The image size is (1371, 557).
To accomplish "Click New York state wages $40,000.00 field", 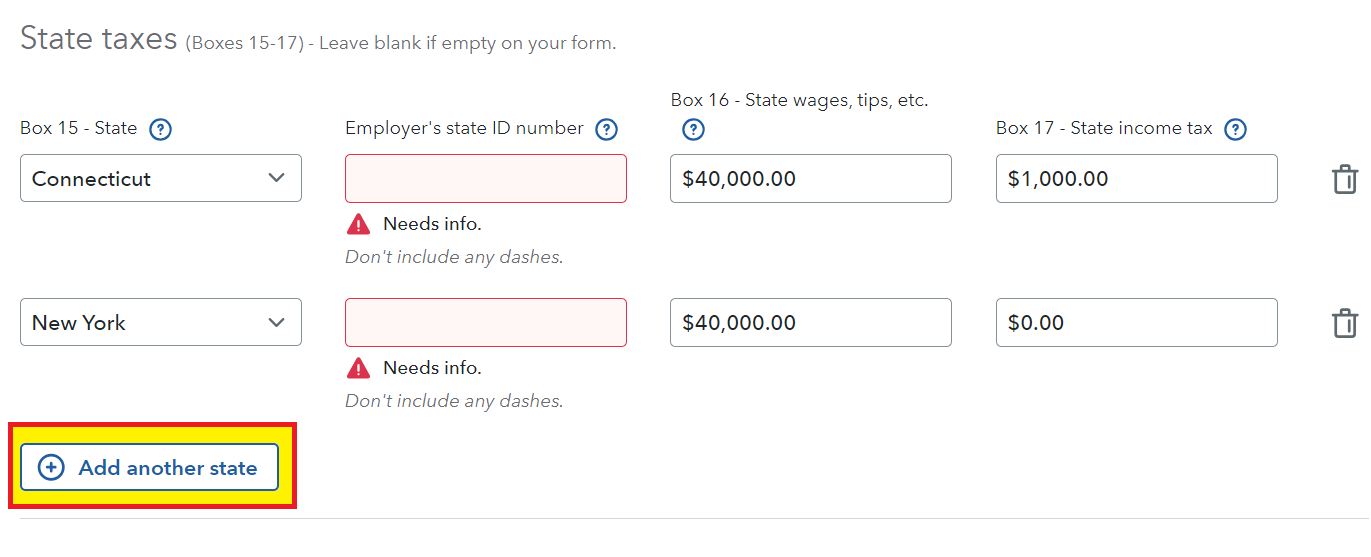I will click(810, 322).
